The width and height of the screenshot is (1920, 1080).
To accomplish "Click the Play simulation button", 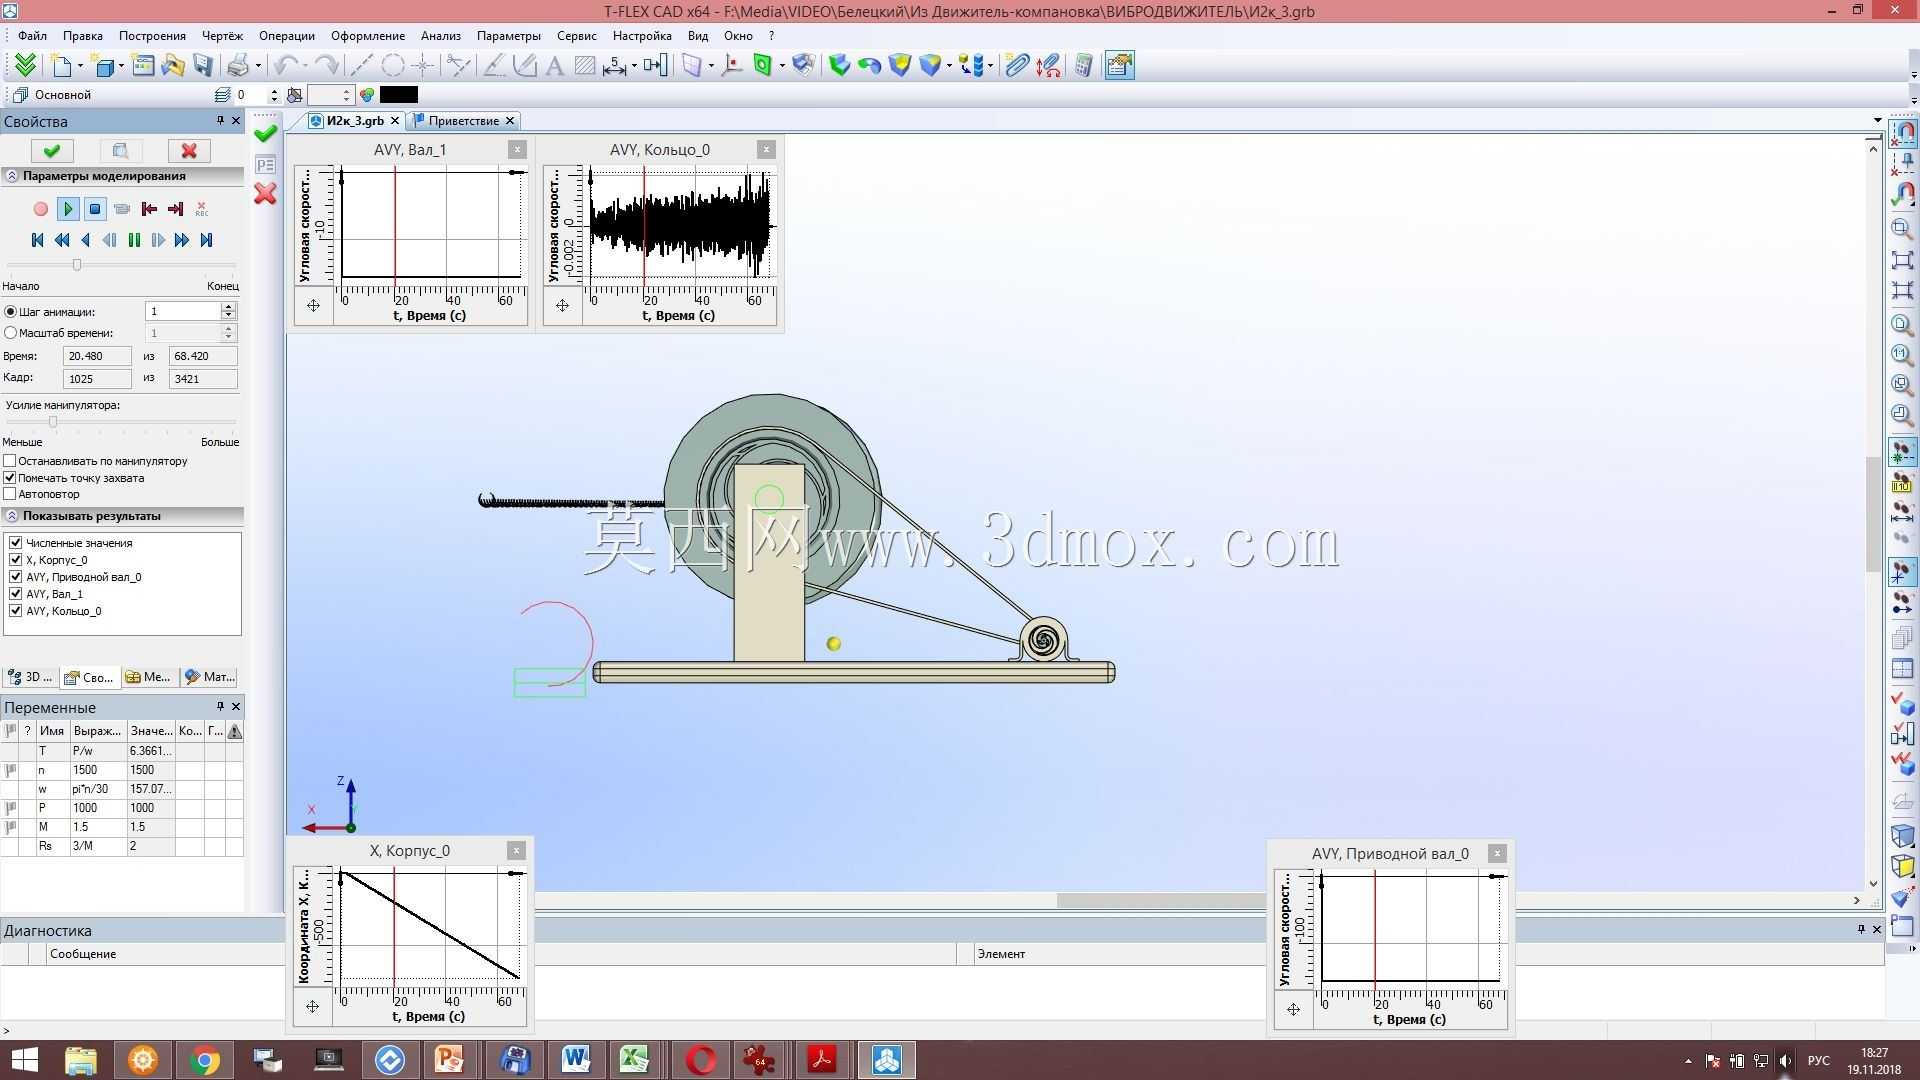I will (68, 209).
